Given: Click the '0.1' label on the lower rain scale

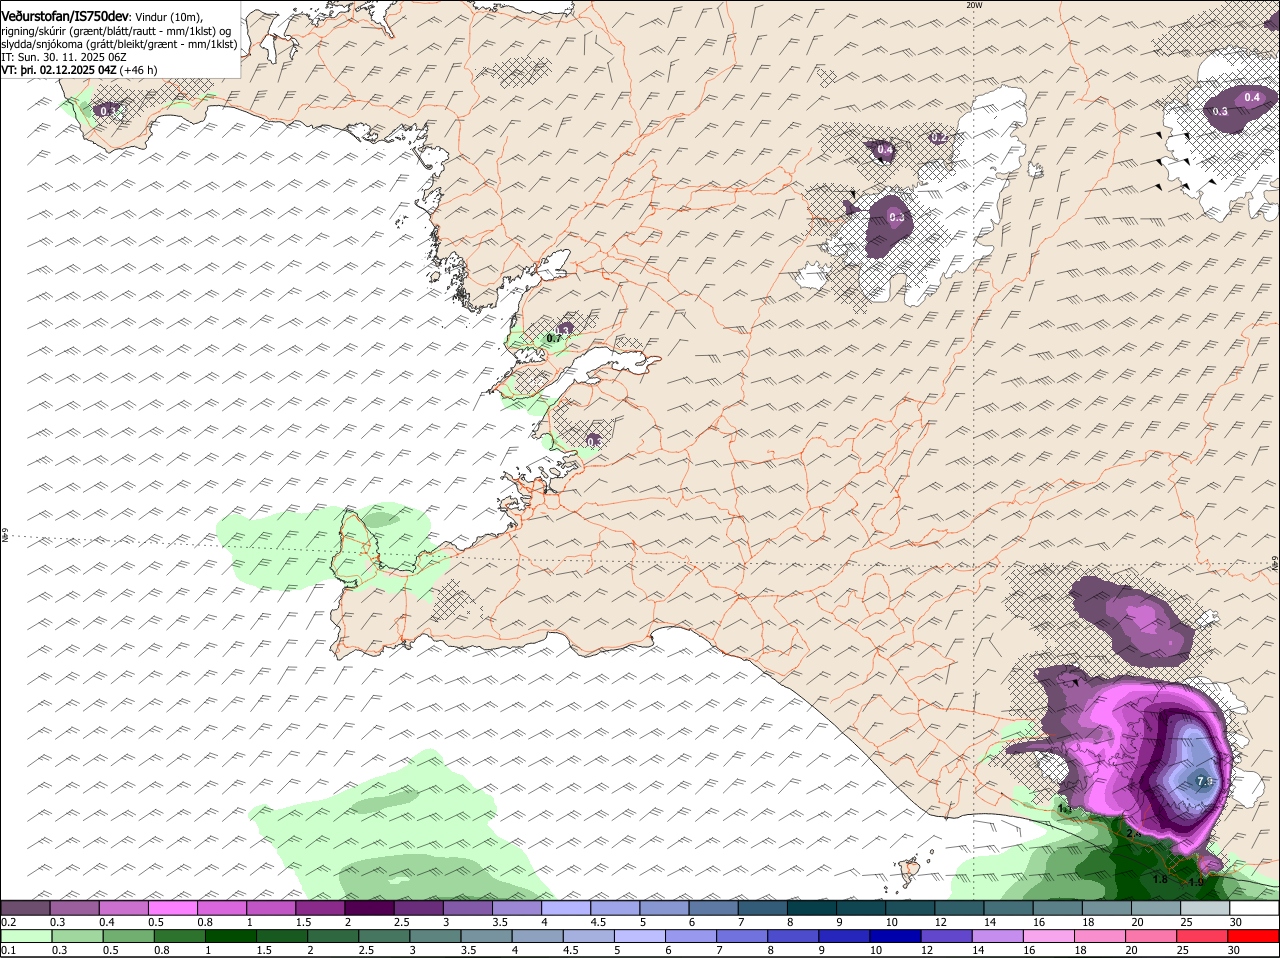Looking at the screenshot, I should (8, 950).
